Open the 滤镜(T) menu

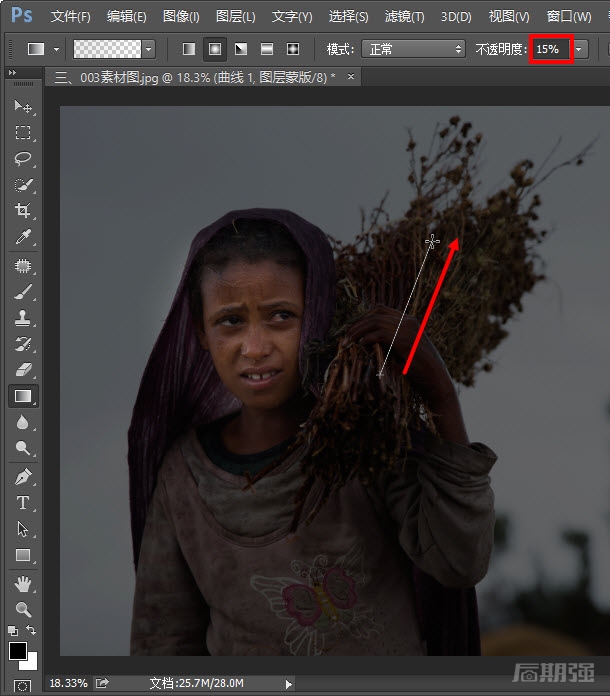[404, 16]
